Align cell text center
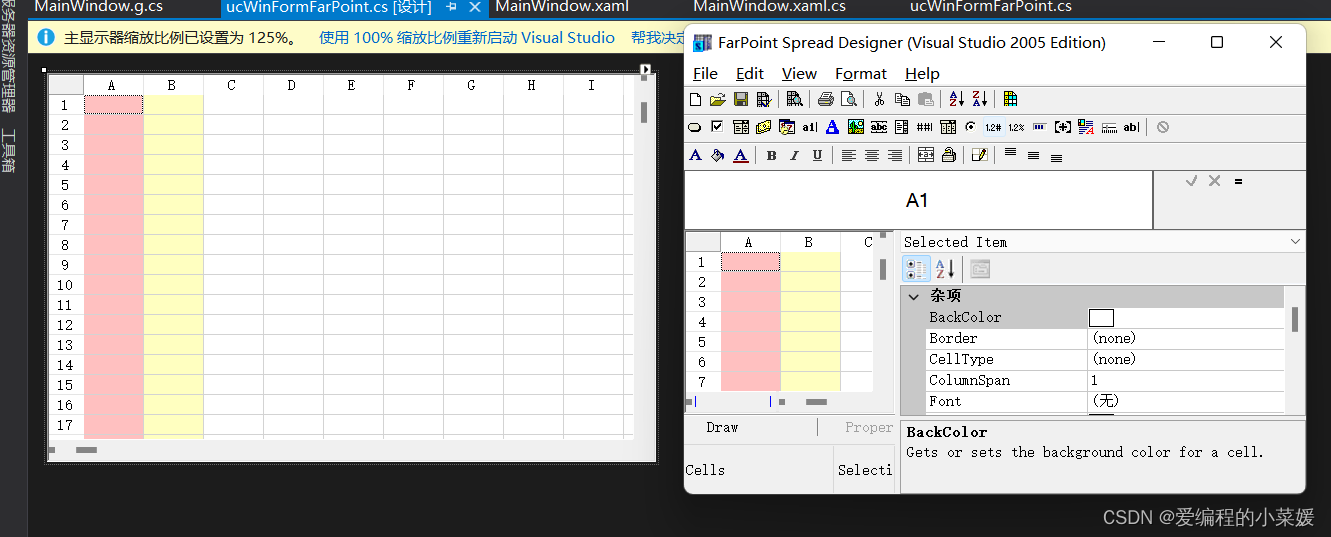 click(872, 155)
